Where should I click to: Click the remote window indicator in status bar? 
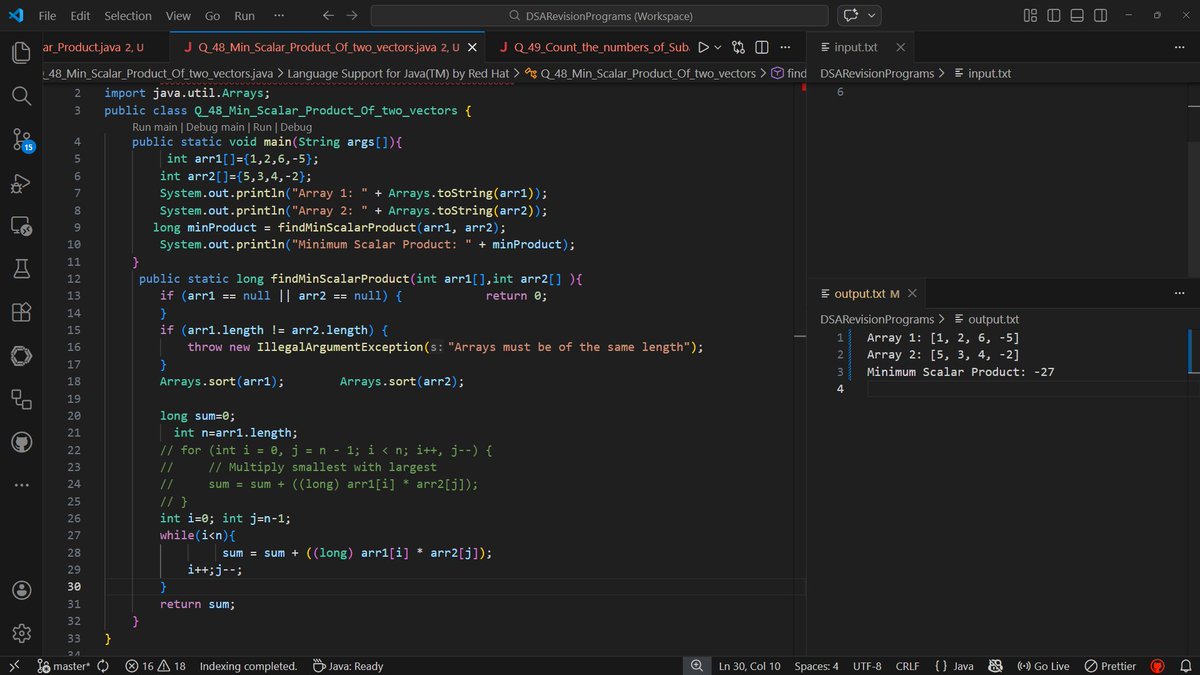pos(14,666)
